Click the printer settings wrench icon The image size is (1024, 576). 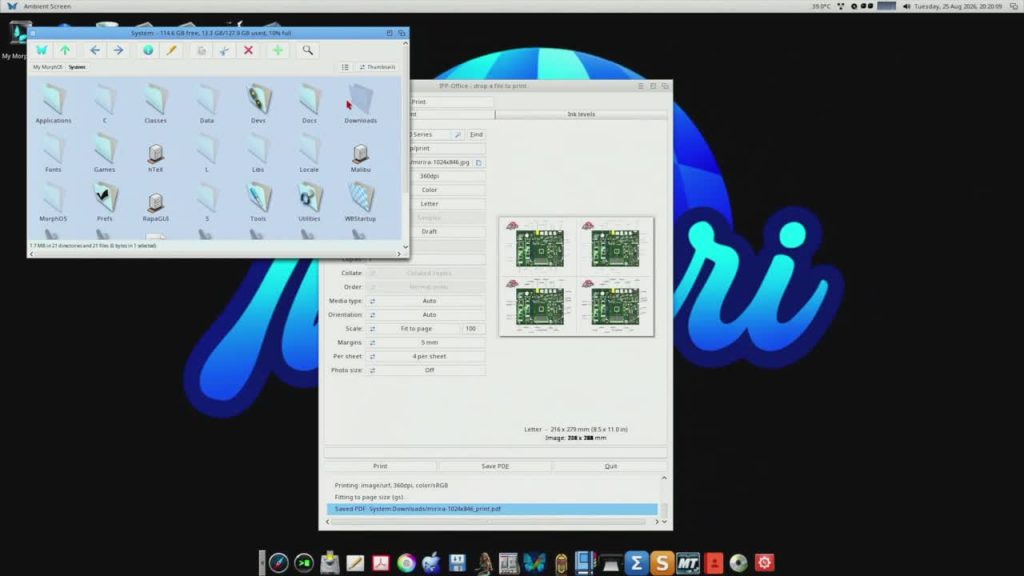point(458,135)
